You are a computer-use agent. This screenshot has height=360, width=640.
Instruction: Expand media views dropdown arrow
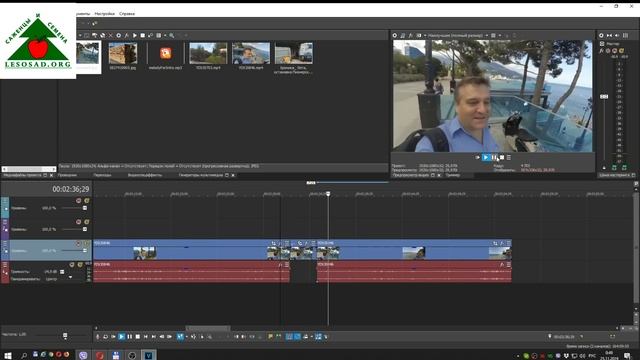(165, 36)
